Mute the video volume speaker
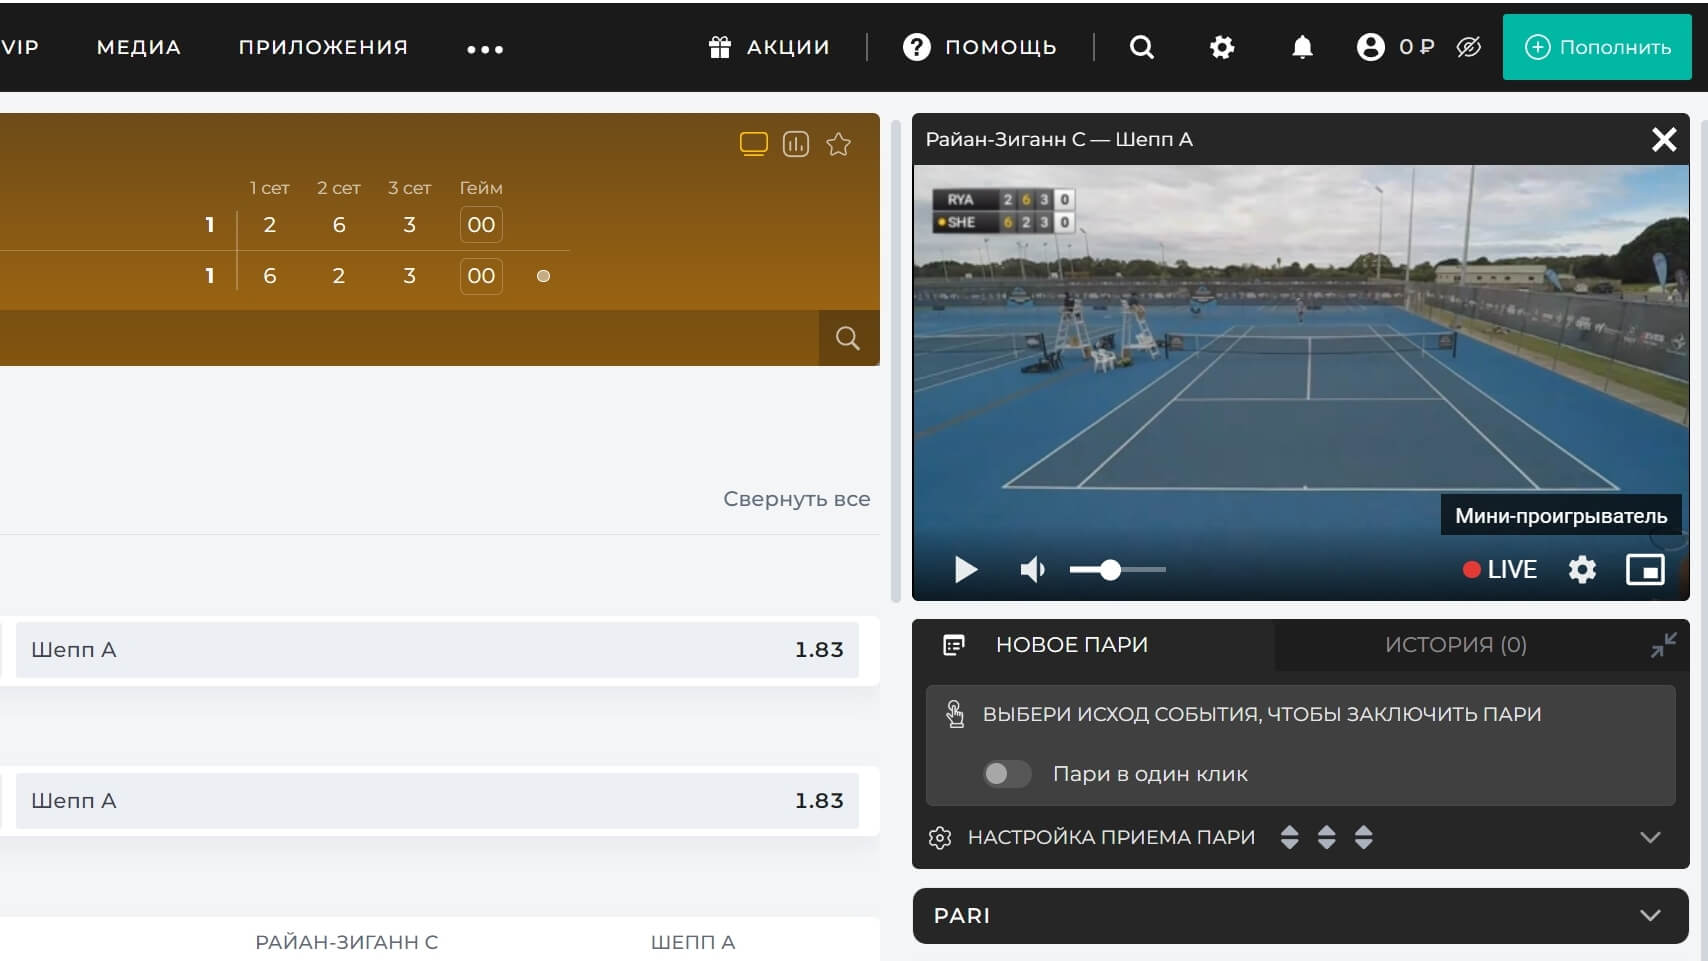Viewport: 1708px width, 961px height. click(x=1033, y=570)
